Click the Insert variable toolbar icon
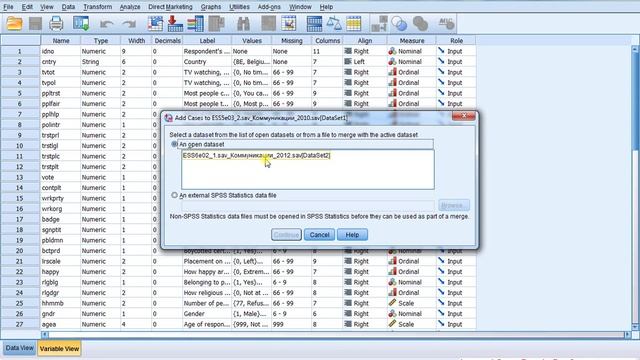This screenshot has height=360, width=640. click(x=289, y=24)
